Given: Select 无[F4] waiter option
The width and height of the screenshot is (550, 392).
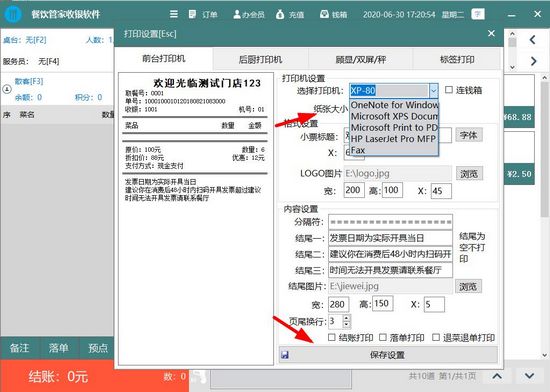Looking at the screenshot, I should (x=48, y=62).
